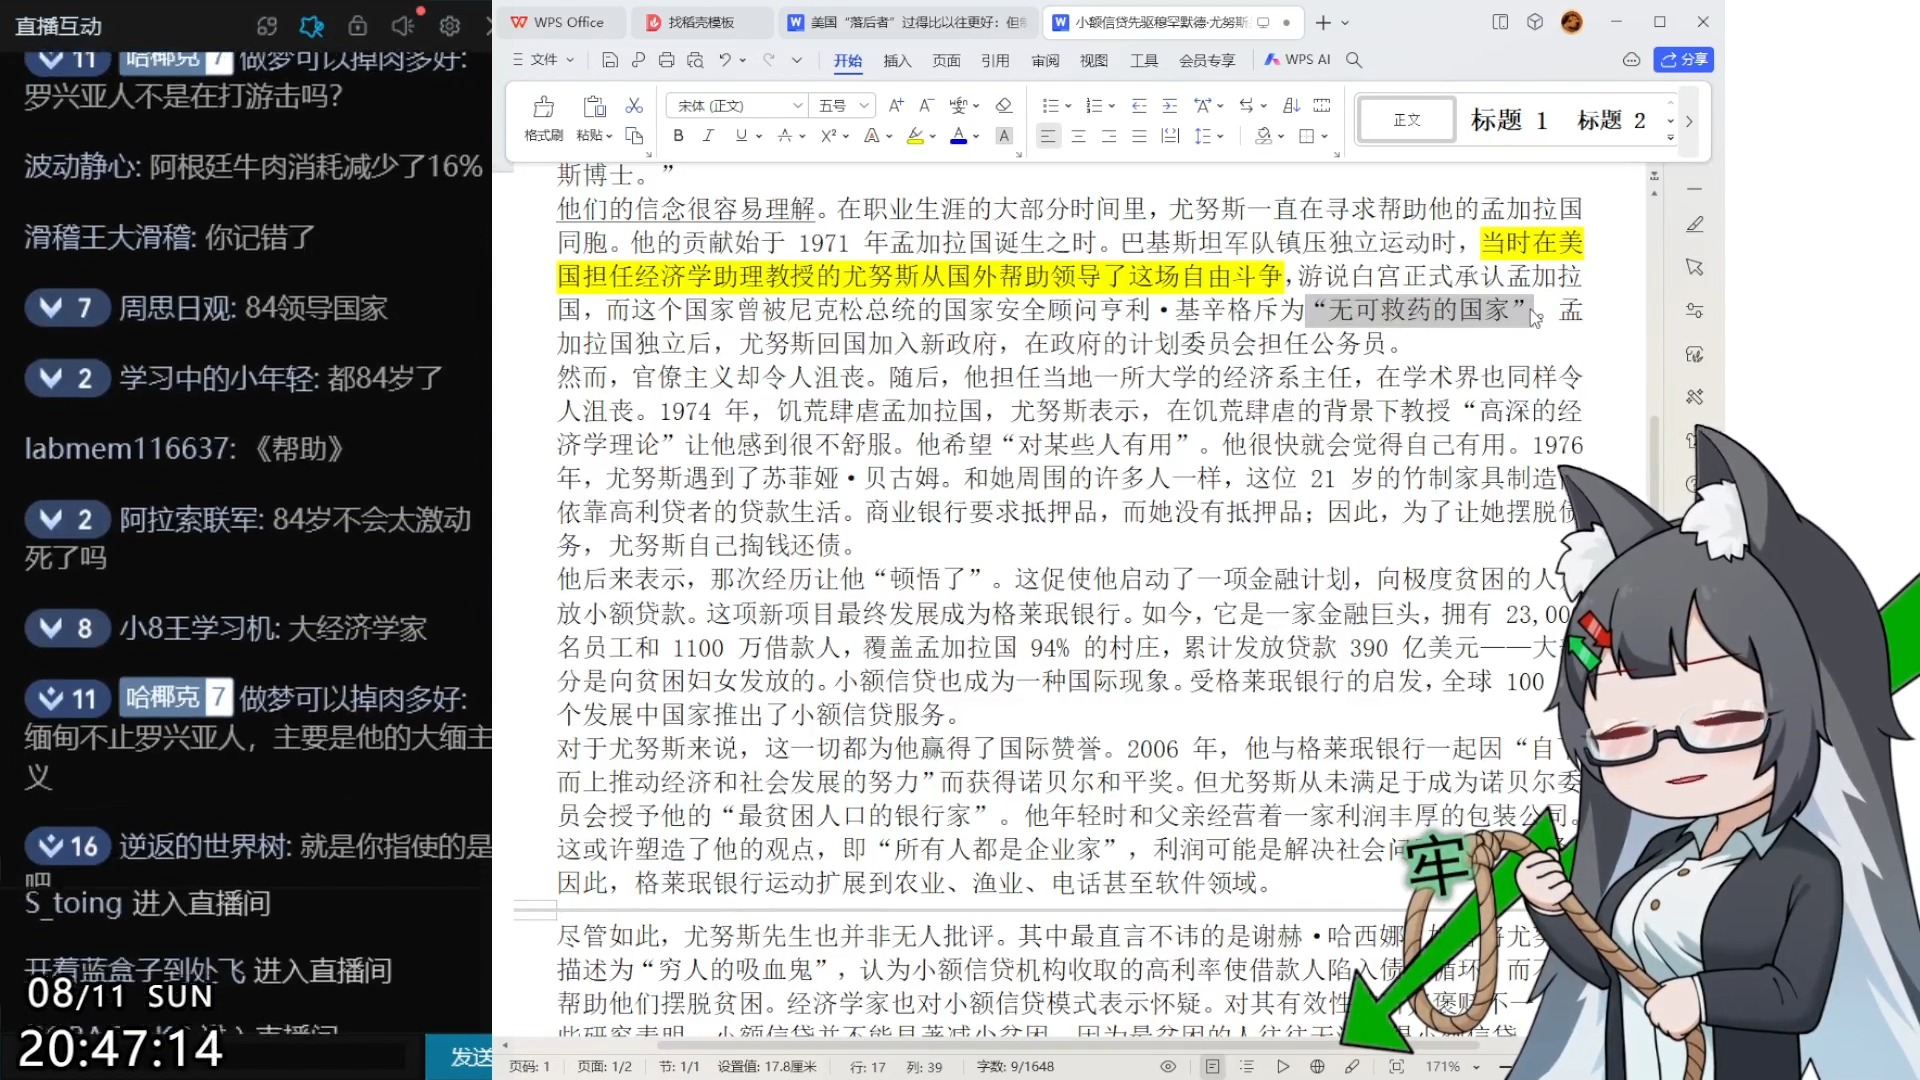Open the zoom level 171% dropdown arrow
This screenshot has height=1080, width=1920.
(1476, 1067)
